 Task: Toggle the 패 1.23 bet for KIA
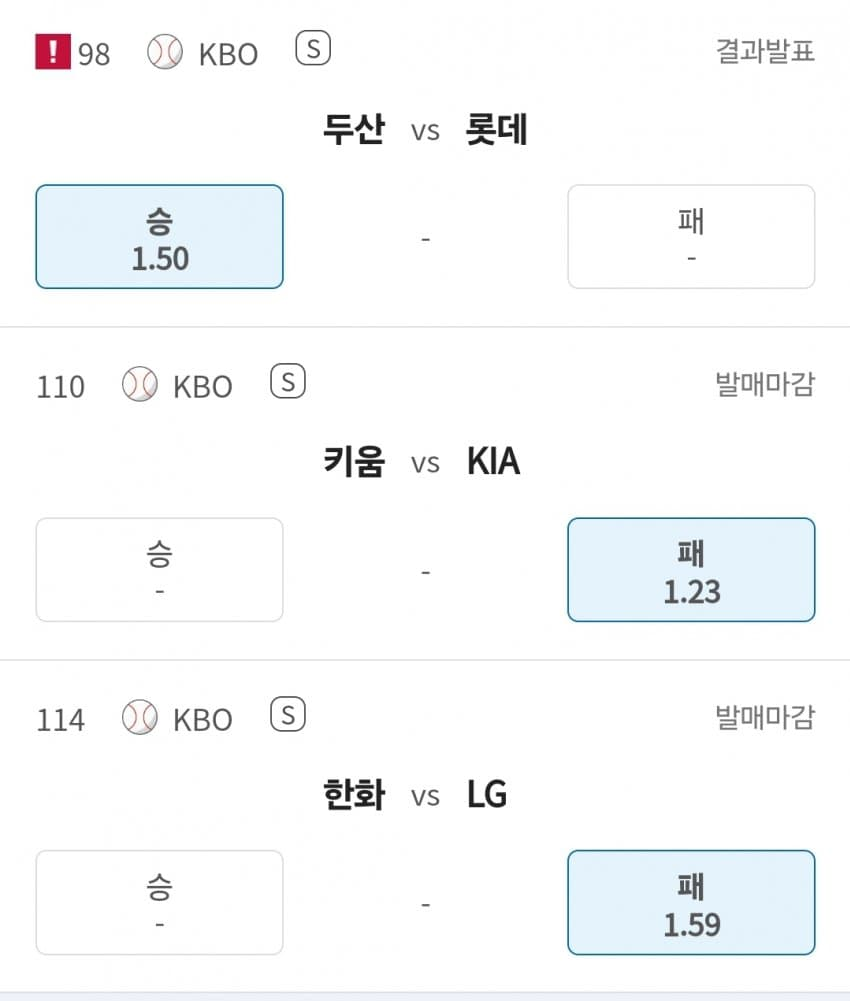691,570
